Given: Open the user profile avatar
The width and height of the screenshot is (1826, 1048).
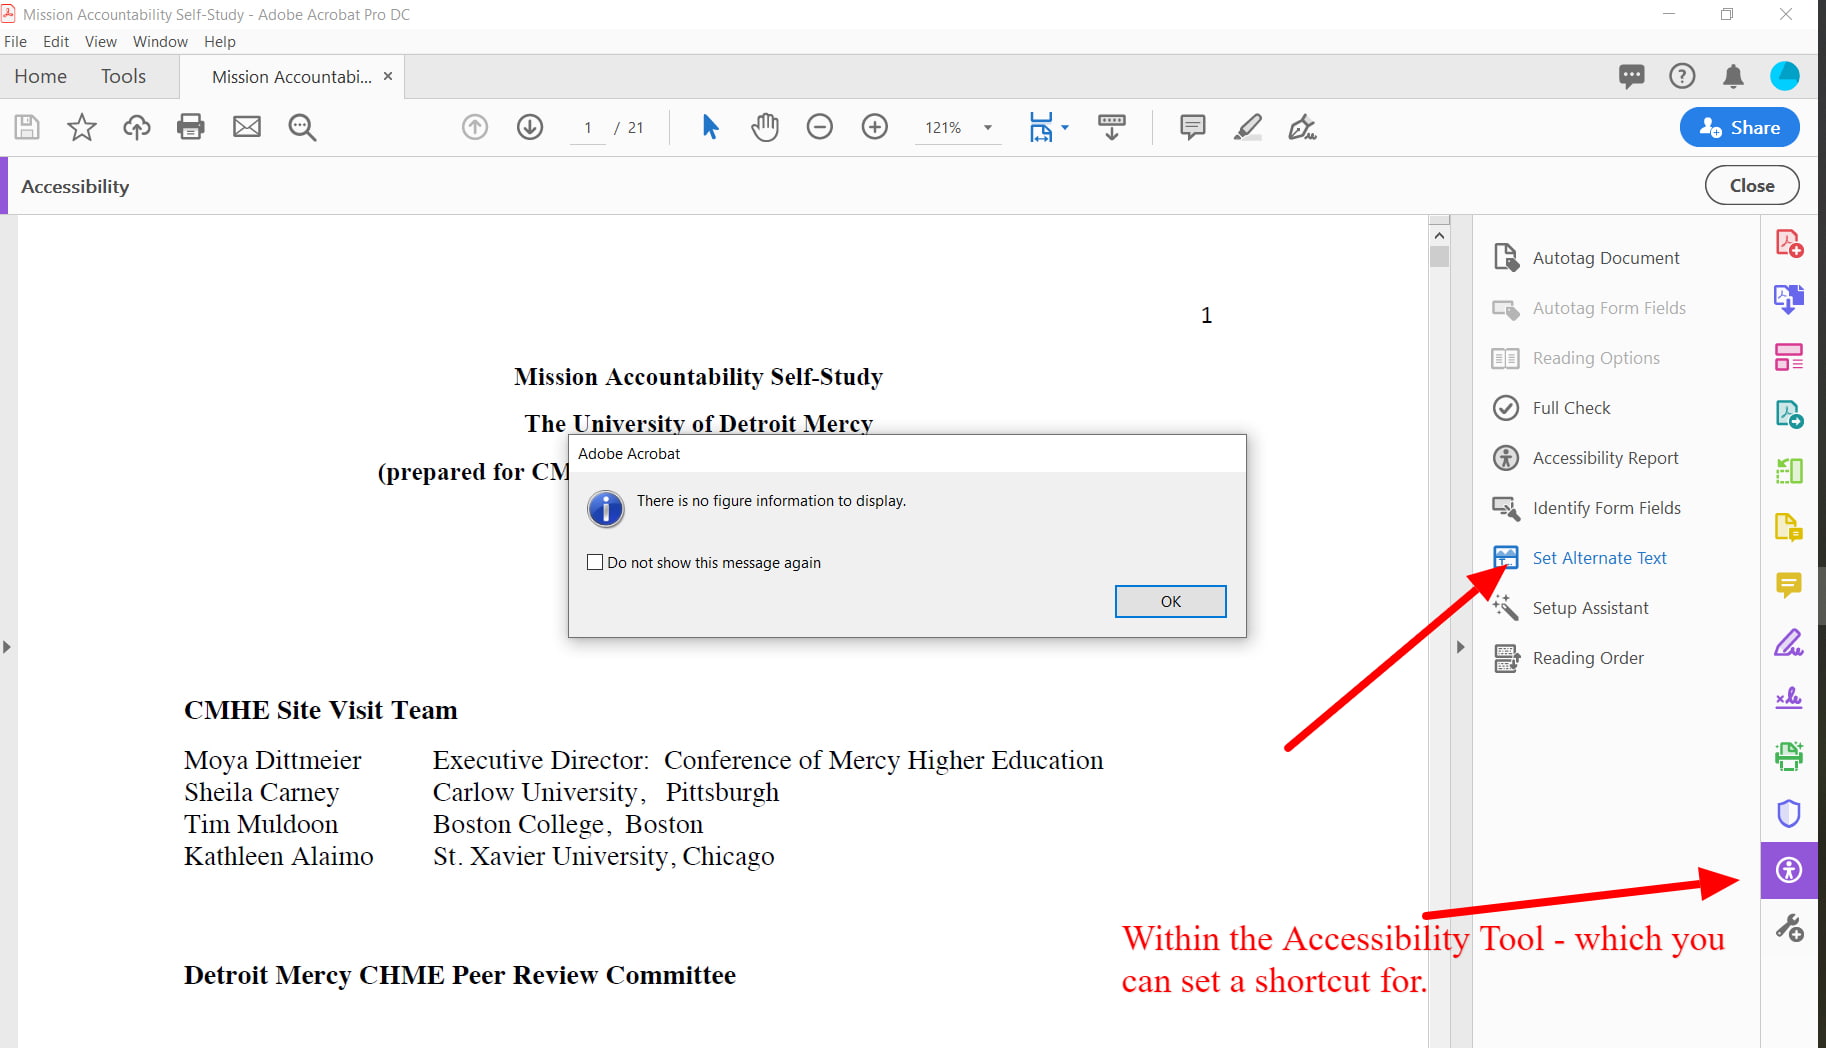Looking at the screenshot, I should (1785, 76).
